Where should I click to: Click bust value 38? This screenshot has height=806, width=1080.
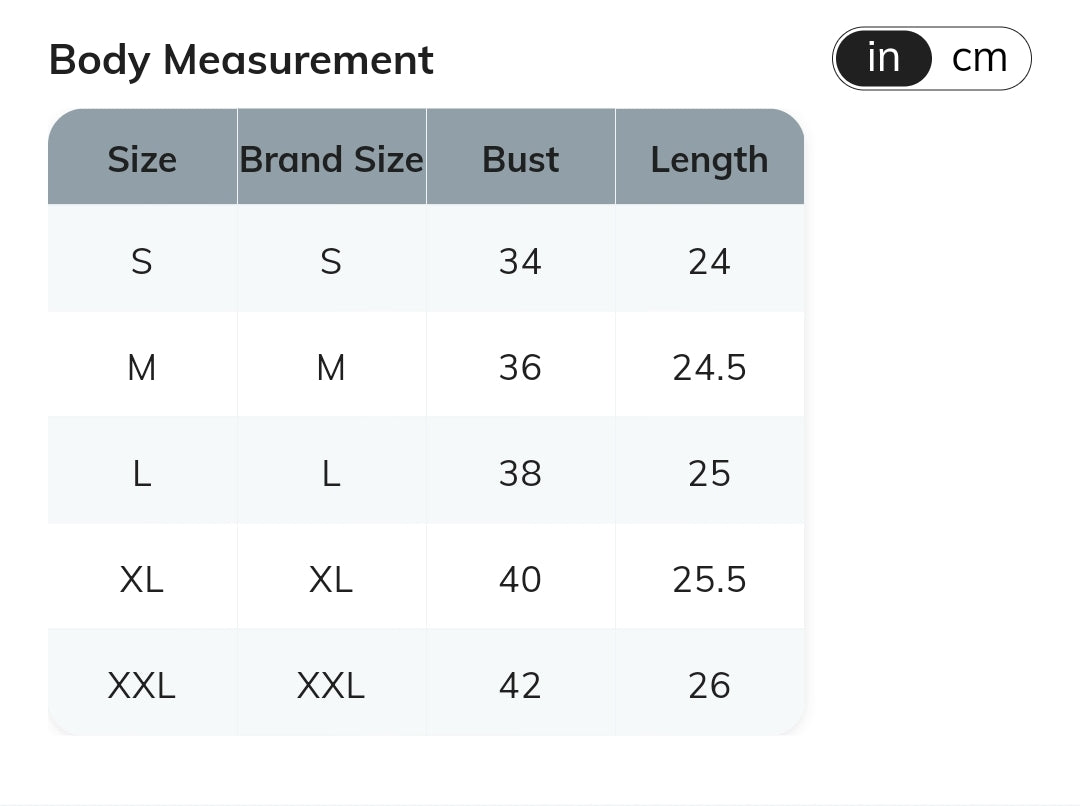pyautogui.click(x=520, y=474)
